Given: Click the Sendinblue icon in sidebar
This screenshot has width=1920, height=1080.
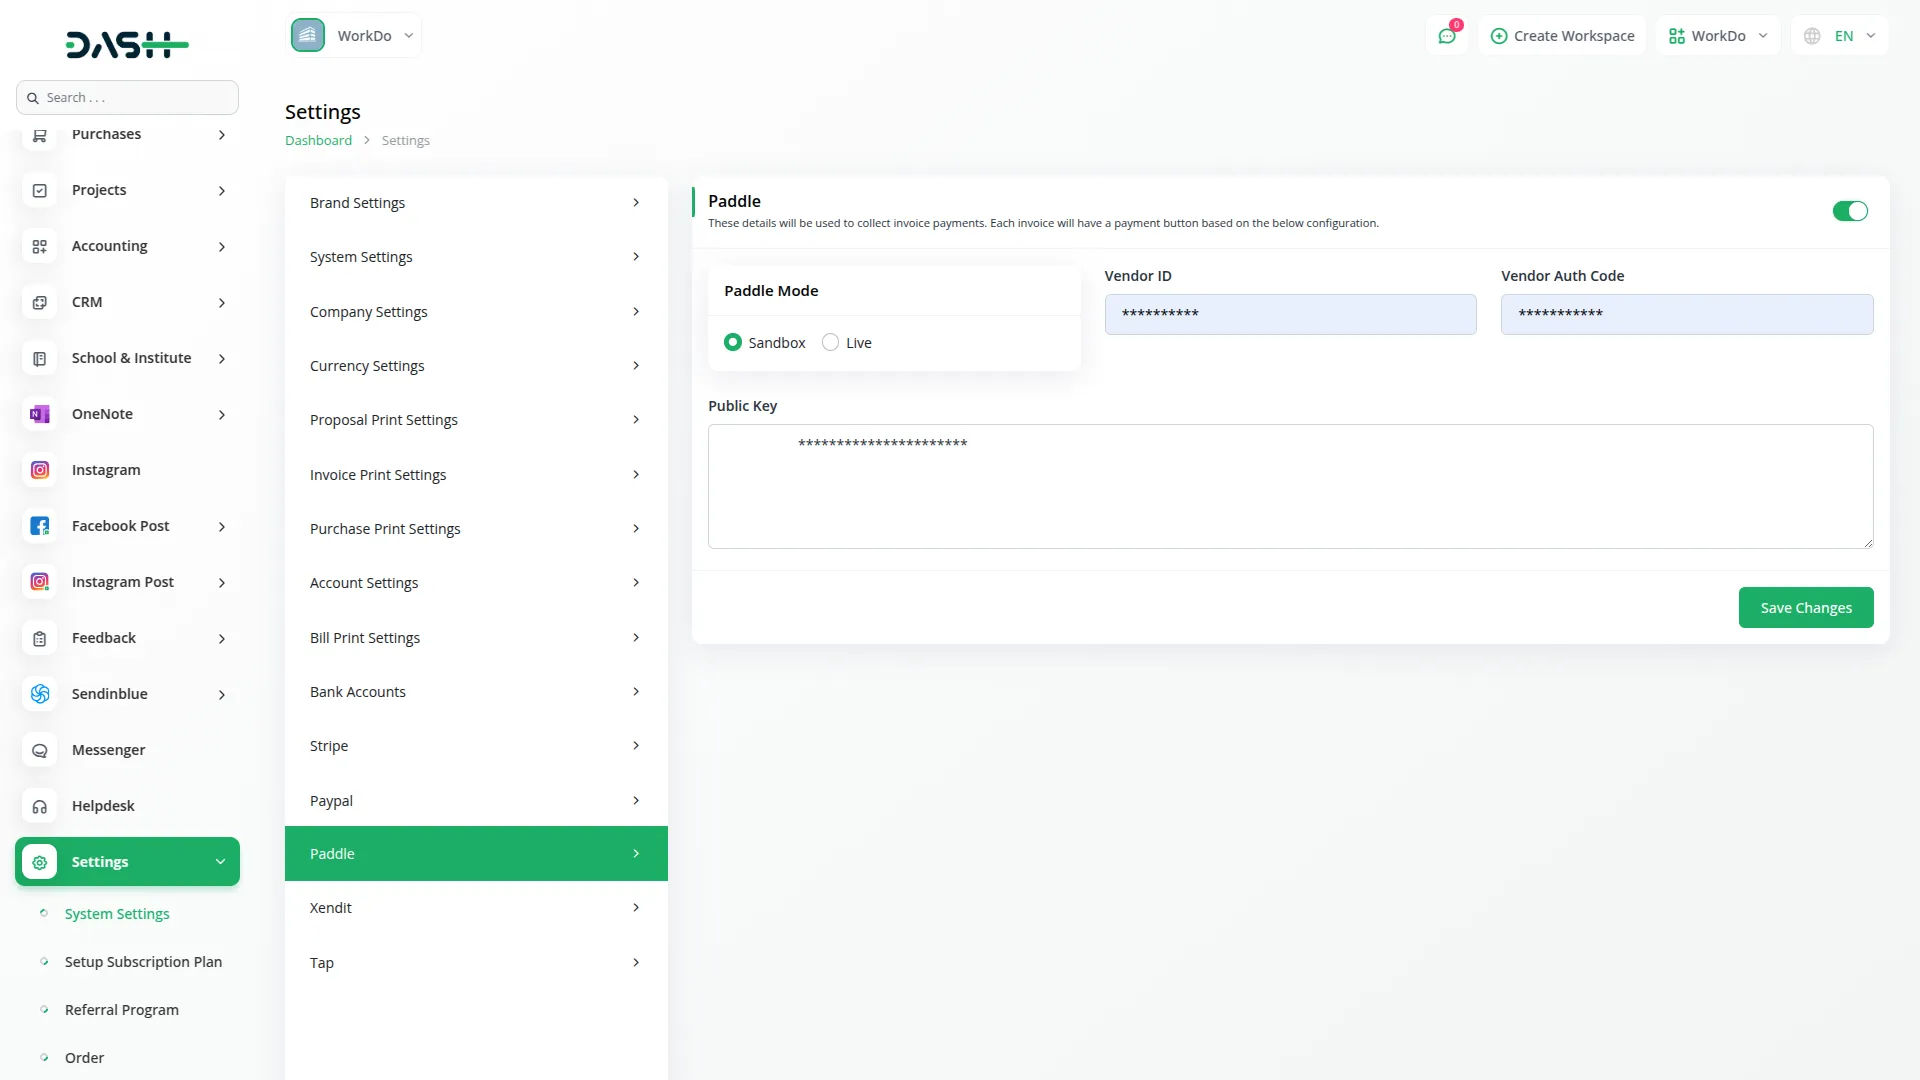Looking at the screenshot, I should click(x=40, y=694).
